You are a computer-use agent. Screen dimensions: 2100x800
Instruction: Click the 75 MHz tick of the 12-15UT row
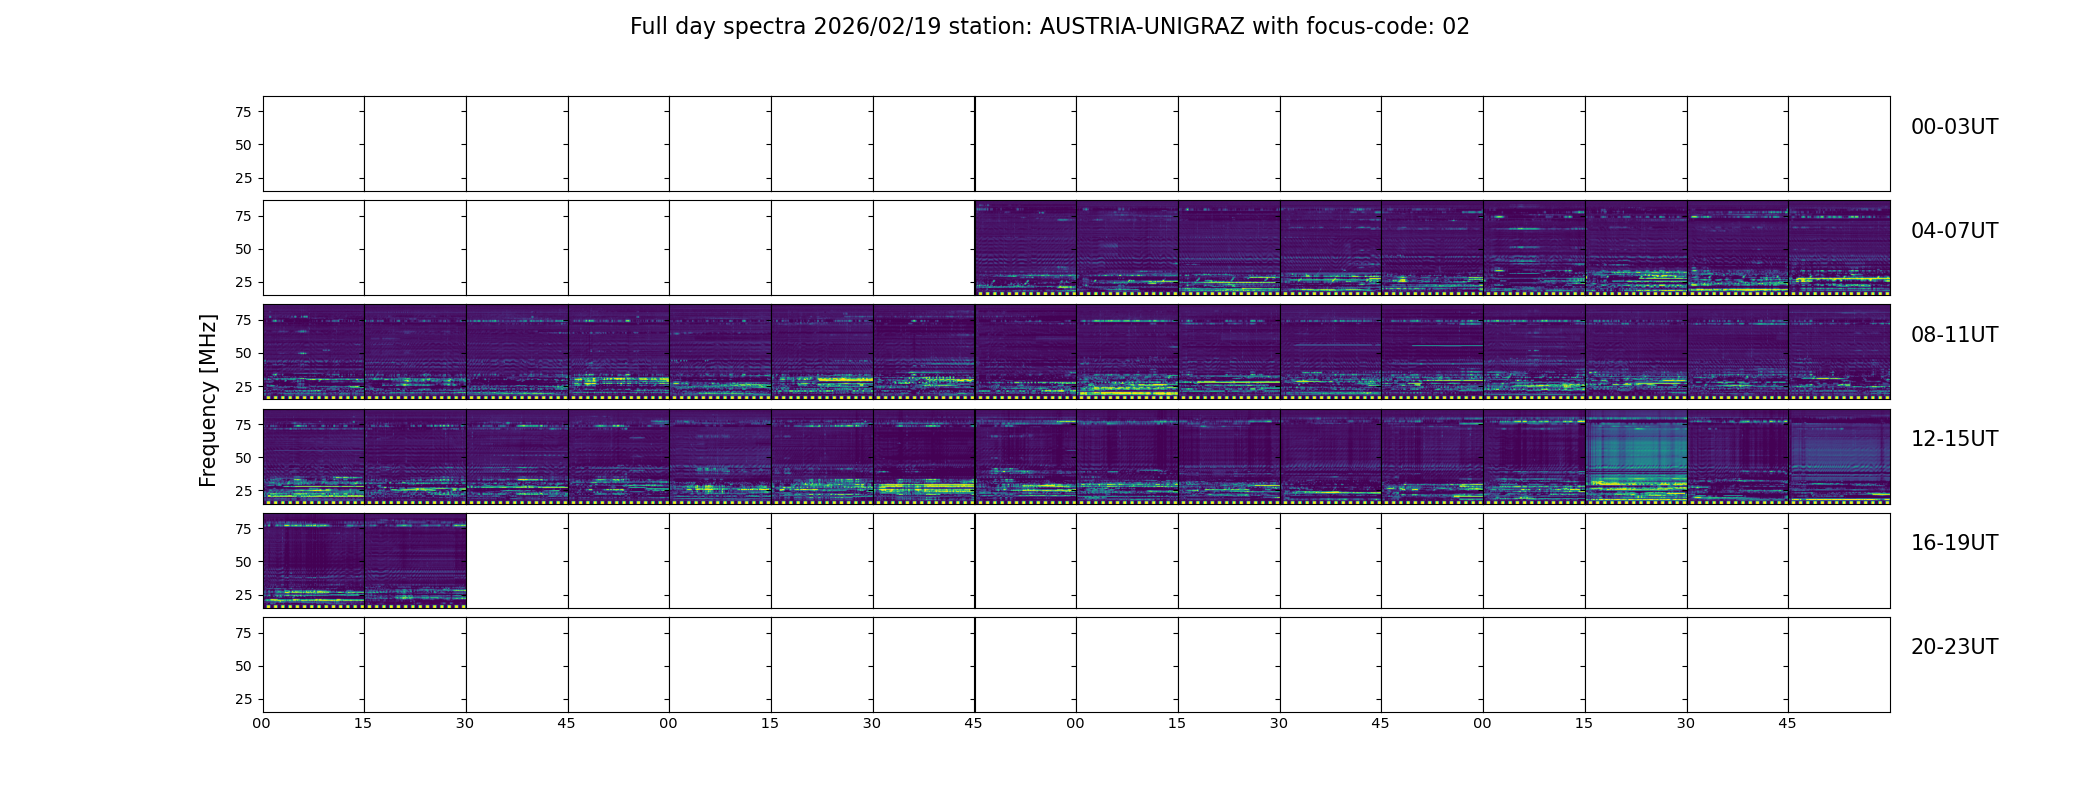point(243,425)
